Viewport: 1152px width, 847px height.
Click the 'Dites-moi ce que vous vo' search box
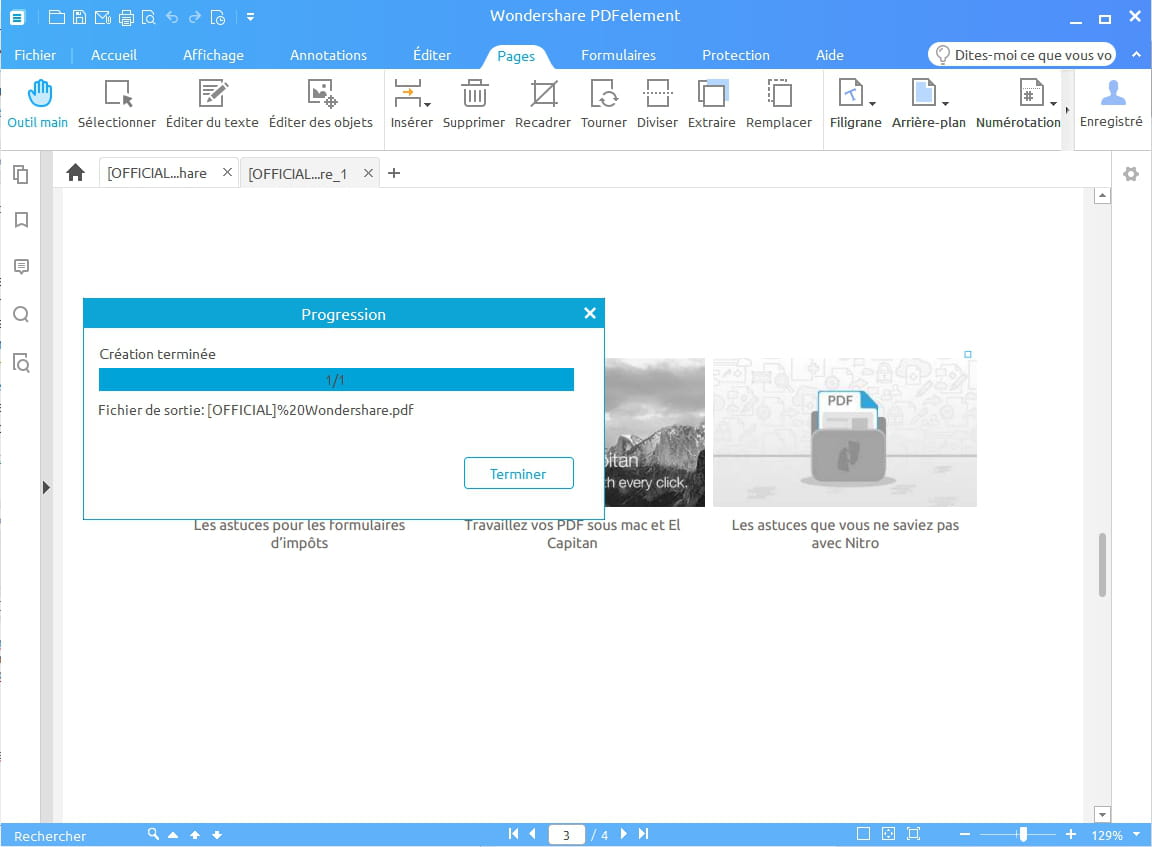[1023, 55]
